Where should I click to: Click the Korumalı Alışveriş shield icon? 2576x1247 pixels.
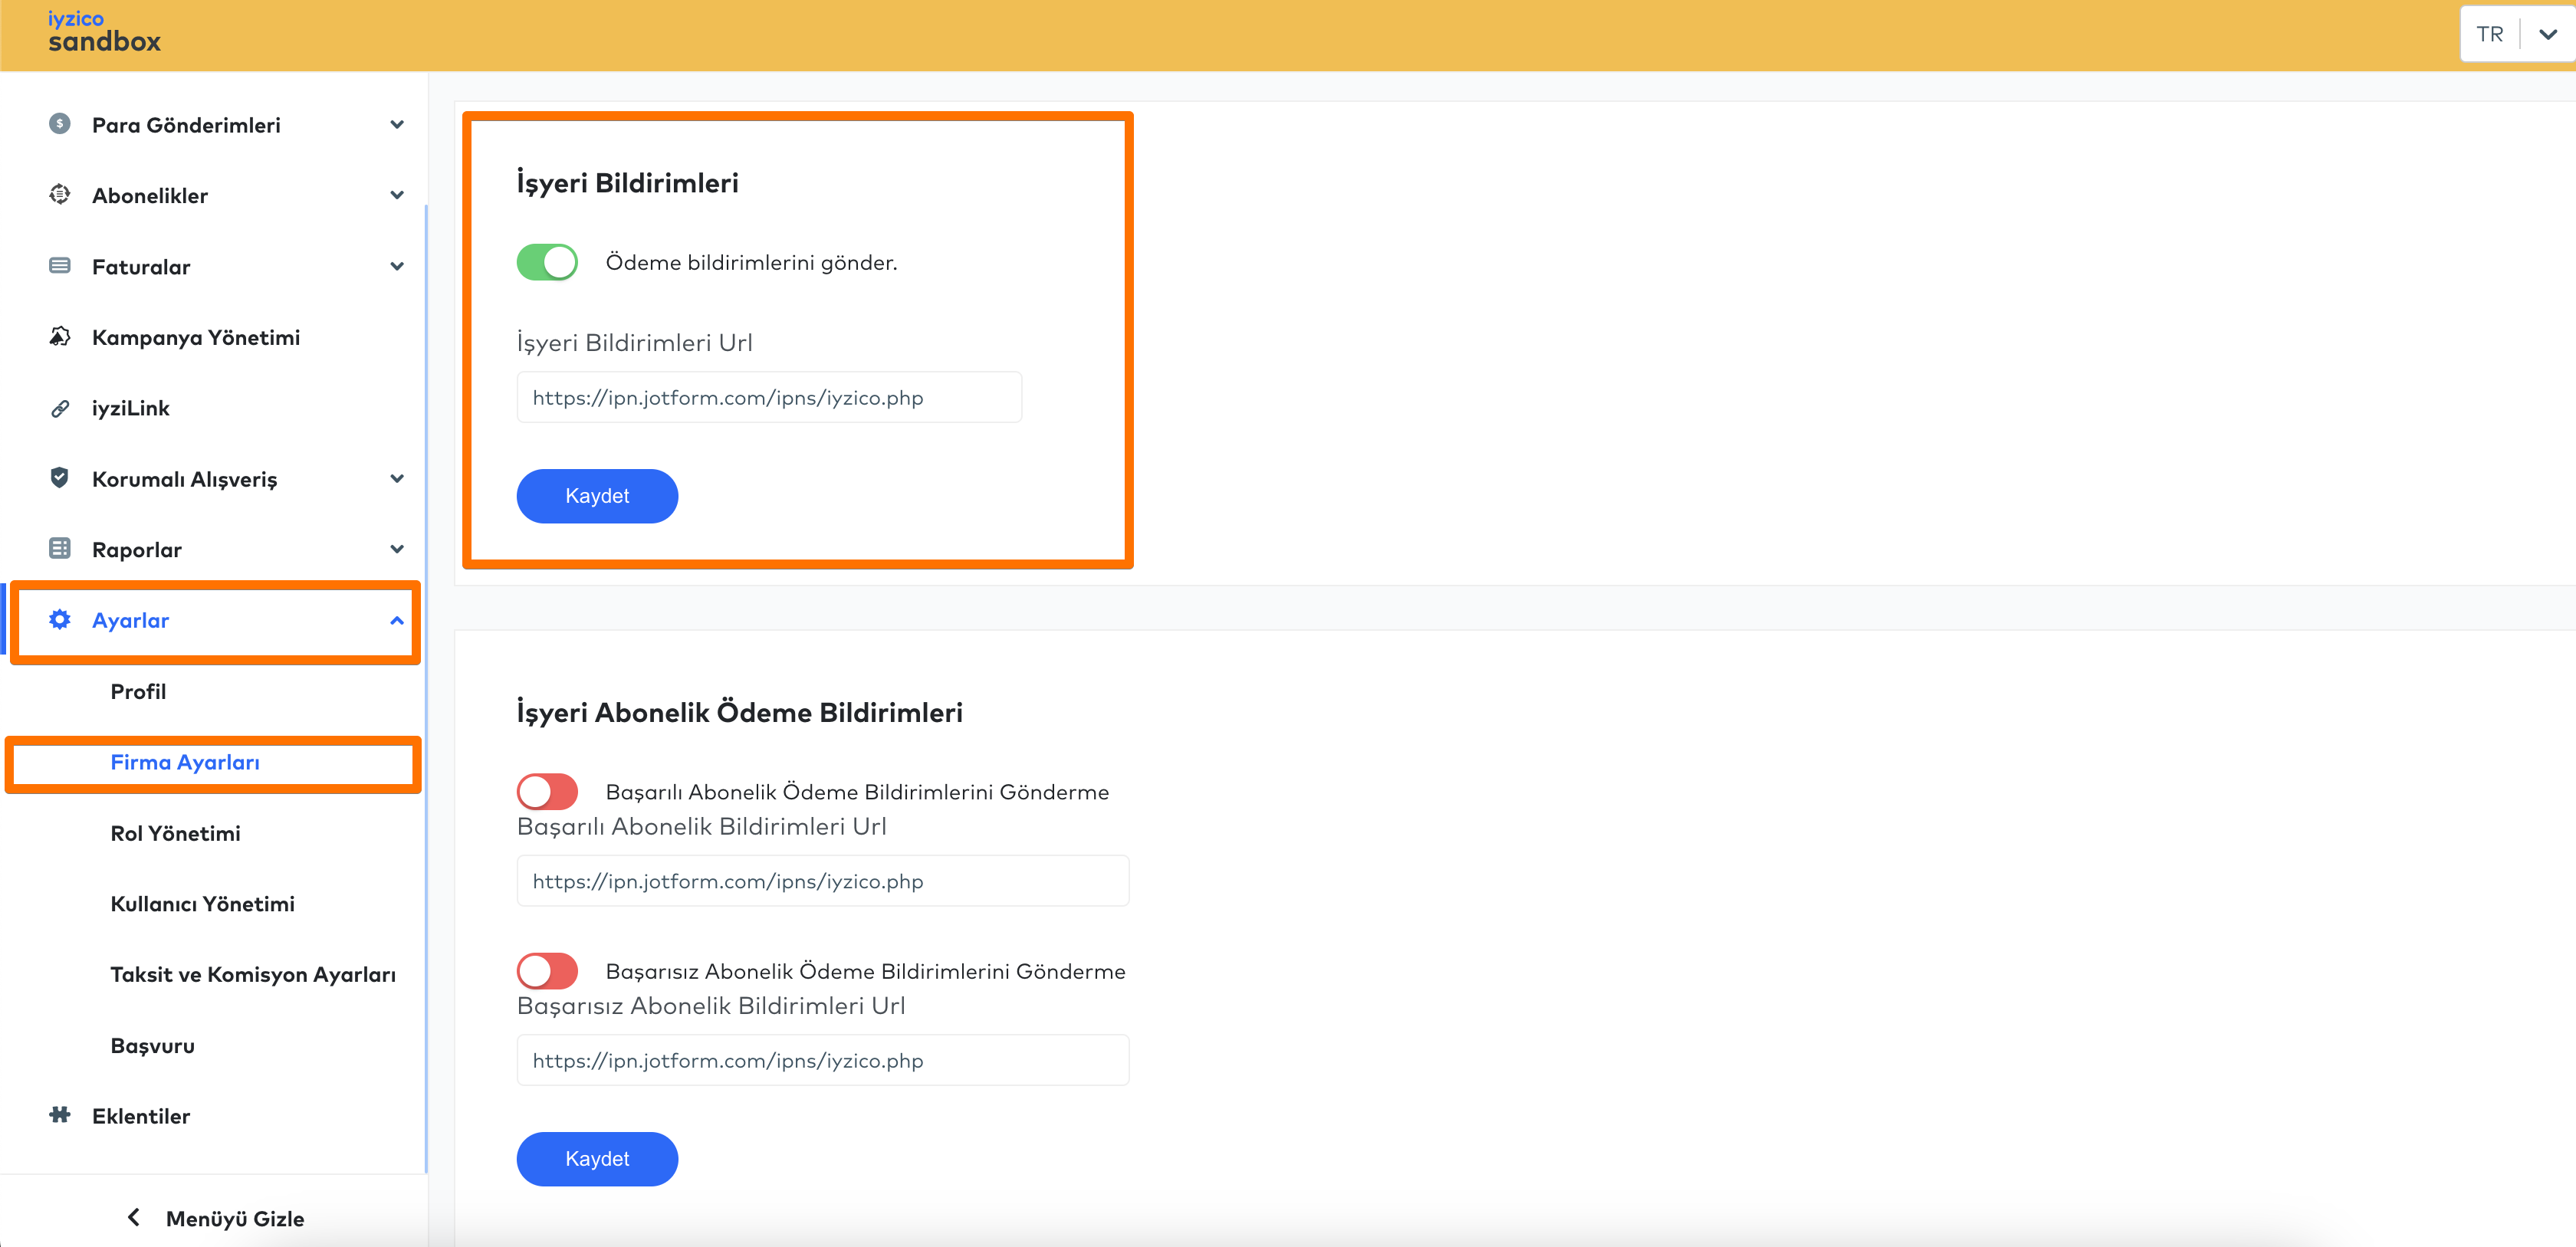pos(60,478)
